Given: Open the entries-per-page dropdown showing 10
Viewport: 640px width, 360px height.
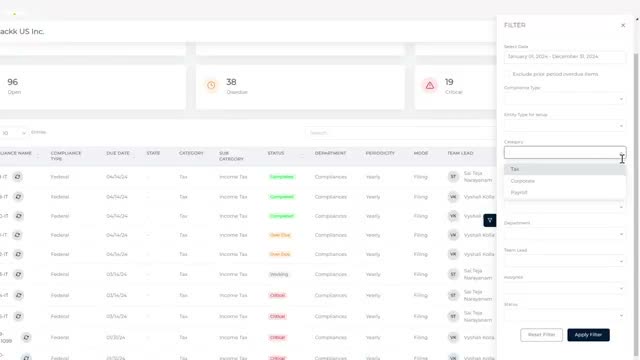Looking at the screenshot, I should click(x=13, y=133).
